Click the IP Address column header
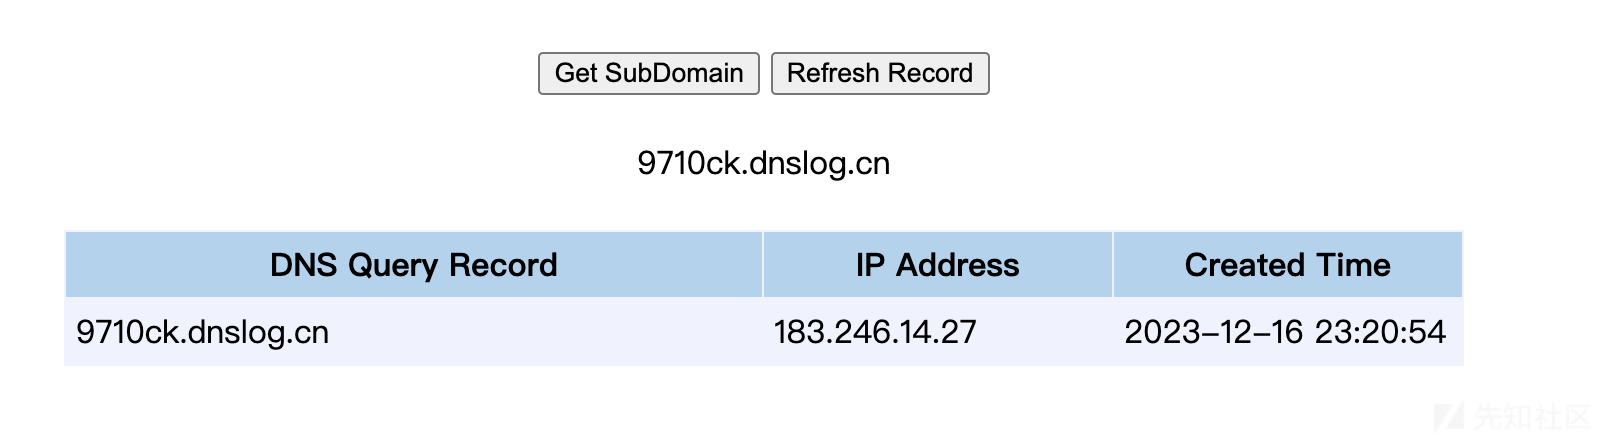Screen dimensions: 1608x438 [x=937, y=265]
